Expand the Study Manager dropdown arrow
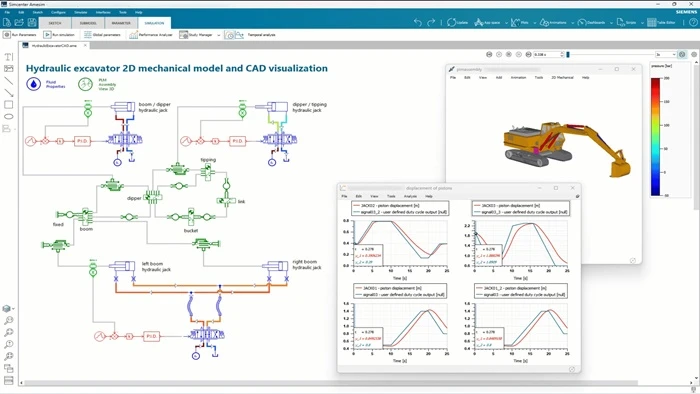Viewport: 700px width, 394px height. click(219, 35)
